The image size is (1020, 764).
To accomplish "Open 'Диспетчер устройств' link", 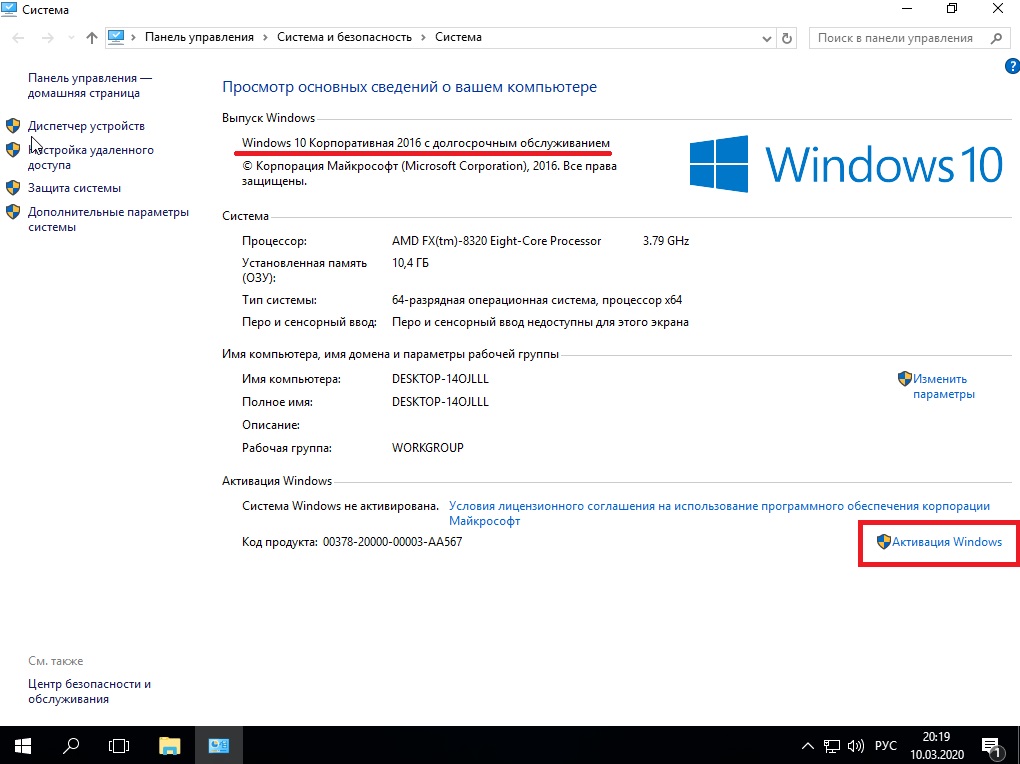I will pyautogui.click(x=86, y=126).
